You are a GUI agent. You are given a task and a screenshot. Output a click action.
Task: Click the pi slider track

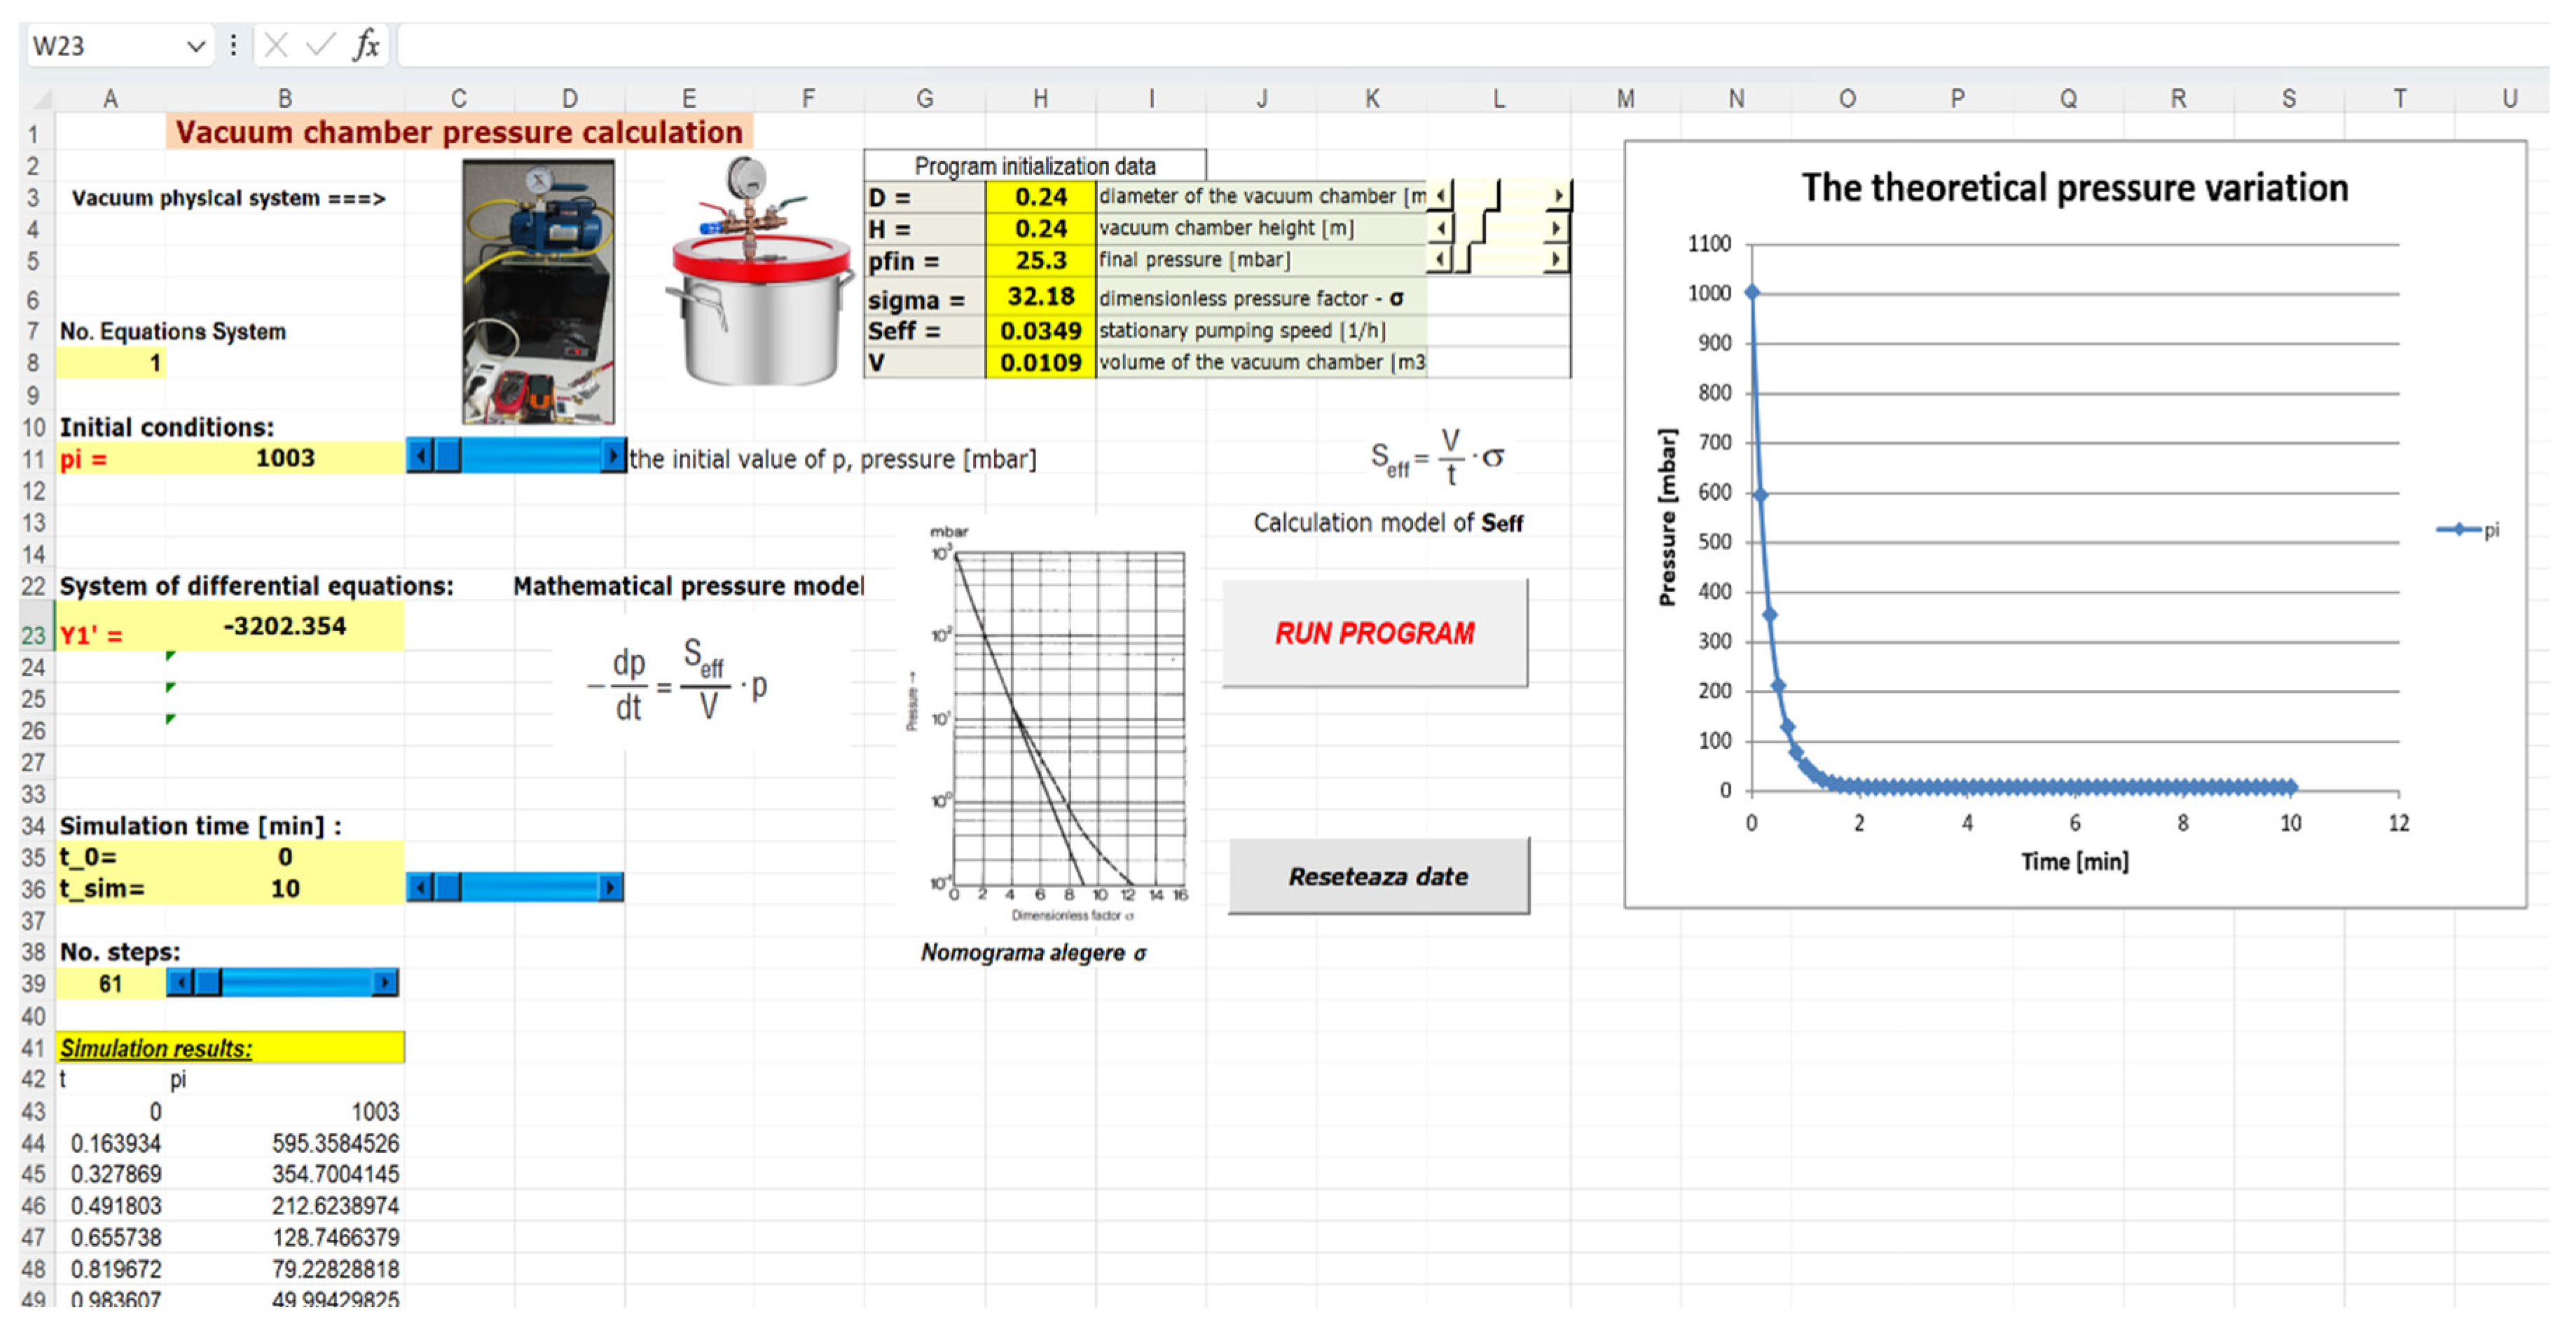point(530,457)
